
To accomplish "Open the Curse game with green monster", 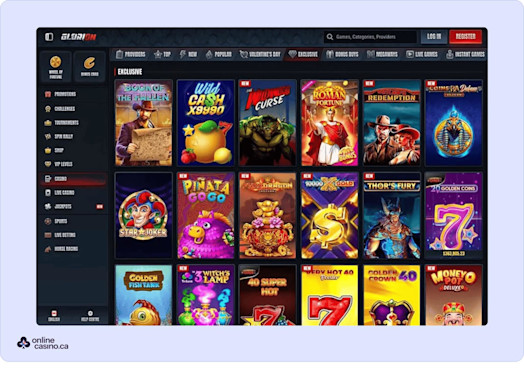I will 267,123.
